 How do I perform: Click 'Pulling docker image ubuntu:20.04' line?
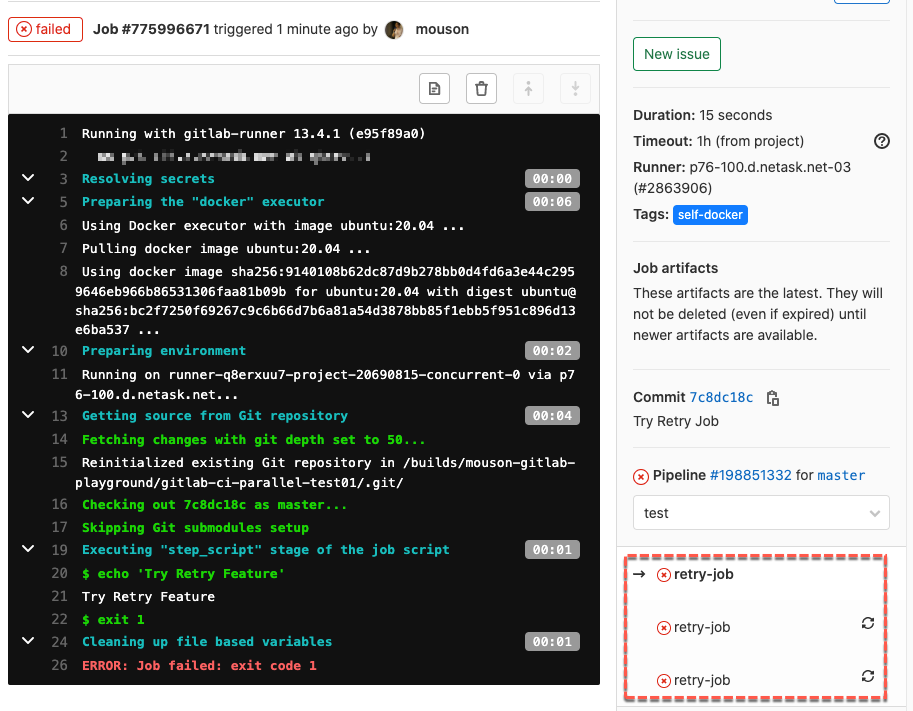(226, 249)
